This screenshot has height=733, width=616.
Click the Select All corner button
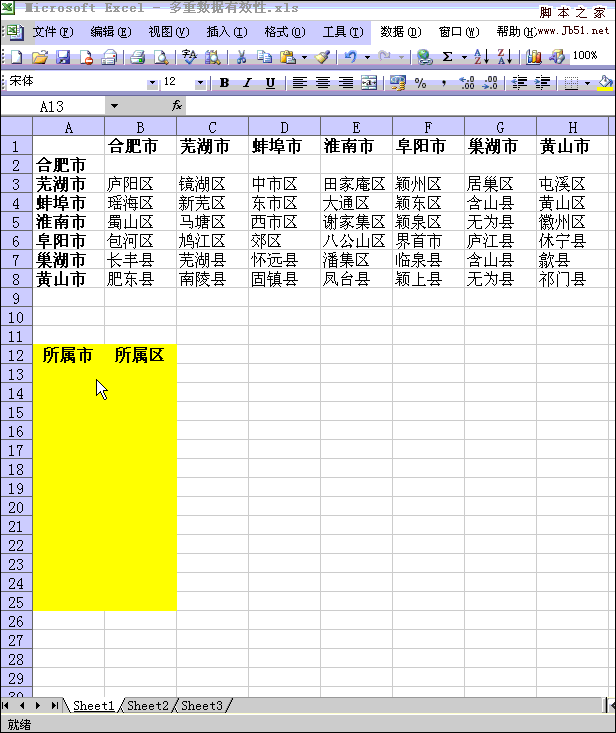(16, 127)
